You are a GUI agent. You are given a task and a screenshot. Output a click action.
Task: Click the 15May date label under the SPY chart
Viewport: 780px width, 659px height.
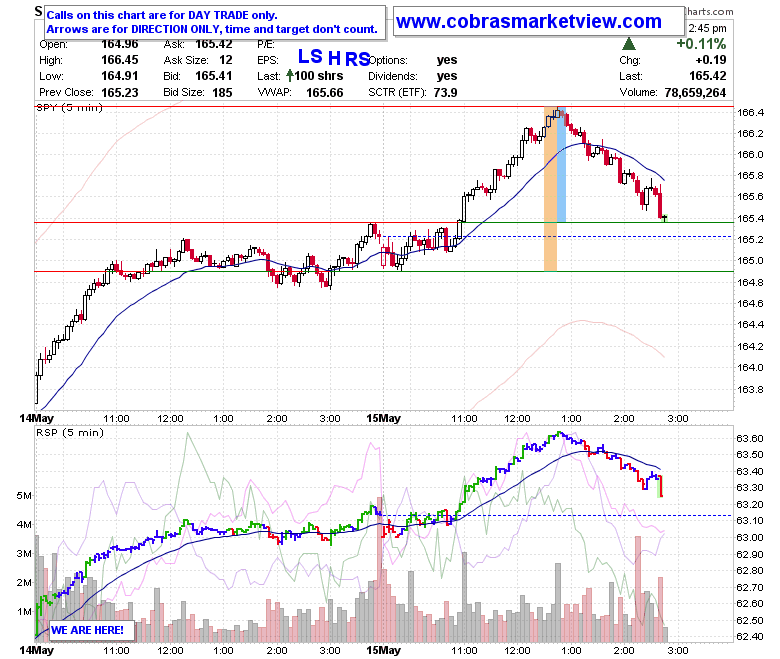[x=383, y=418]
